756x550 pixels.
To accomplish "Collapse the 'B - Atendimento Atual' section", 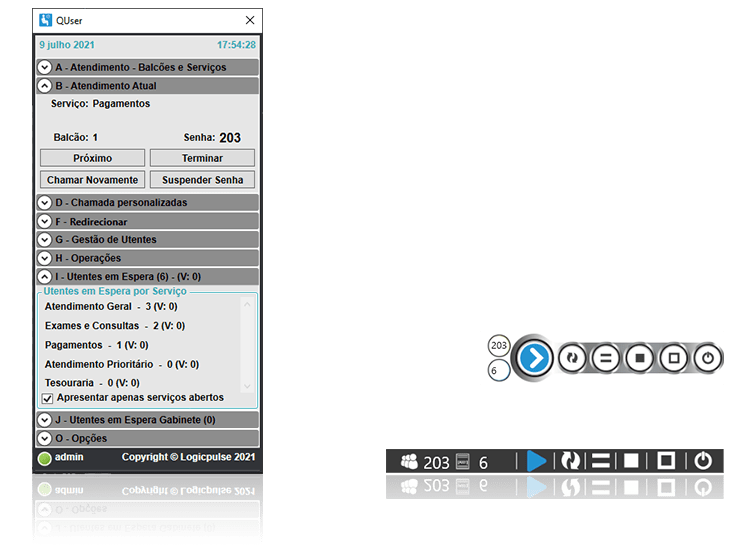I will [x=45, y=86].
